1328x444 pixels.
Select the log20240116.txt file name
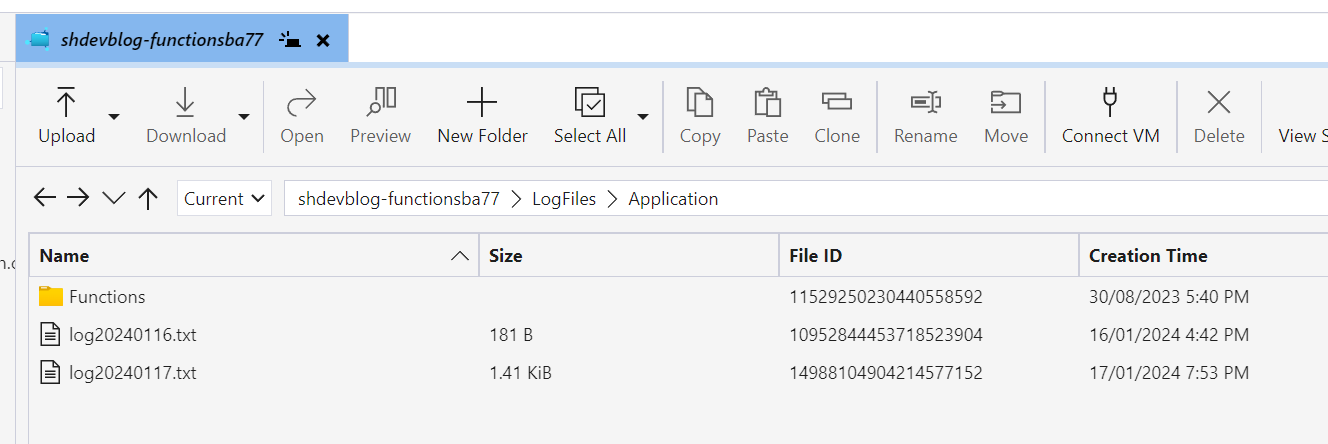(x=133, y=335)
